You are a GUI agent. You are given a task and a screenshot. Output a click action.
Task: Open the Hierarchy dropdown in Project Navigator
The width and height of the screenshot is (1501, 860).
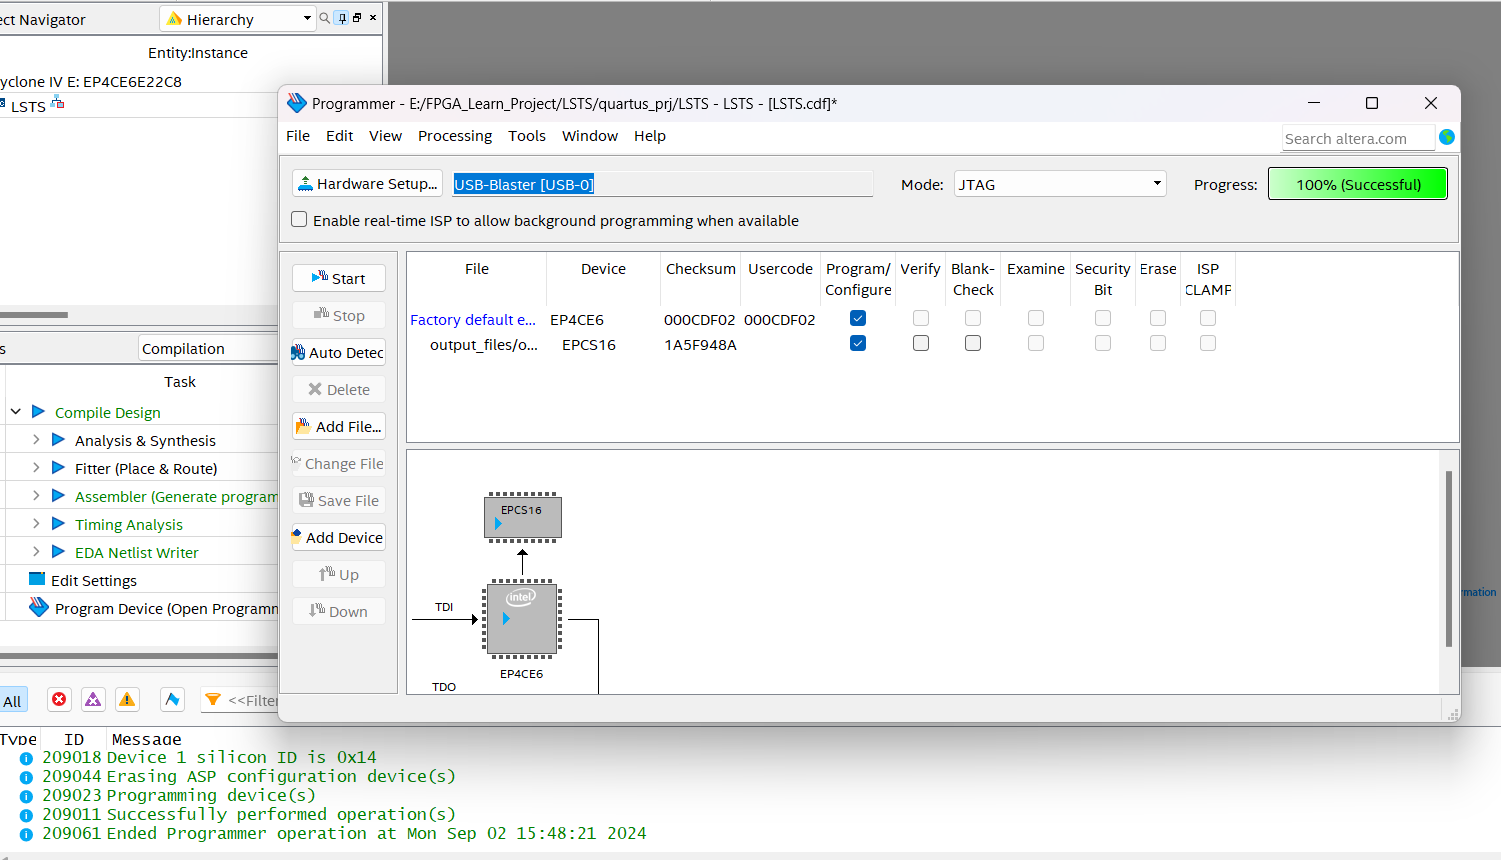[238, 19]
